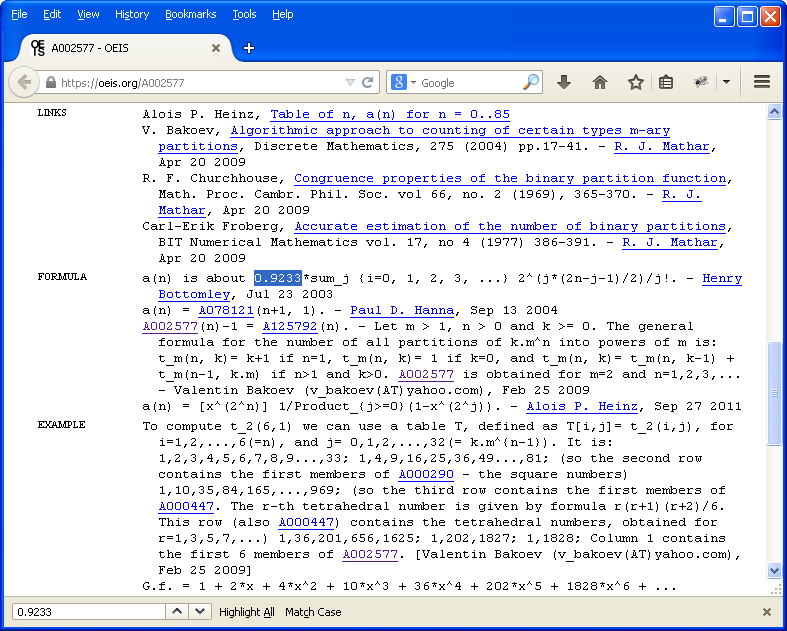Viewport: 787px width, 631px height.
Task: Open Accurate estimation of binary partitions link
Action: [x=510, y=226]
